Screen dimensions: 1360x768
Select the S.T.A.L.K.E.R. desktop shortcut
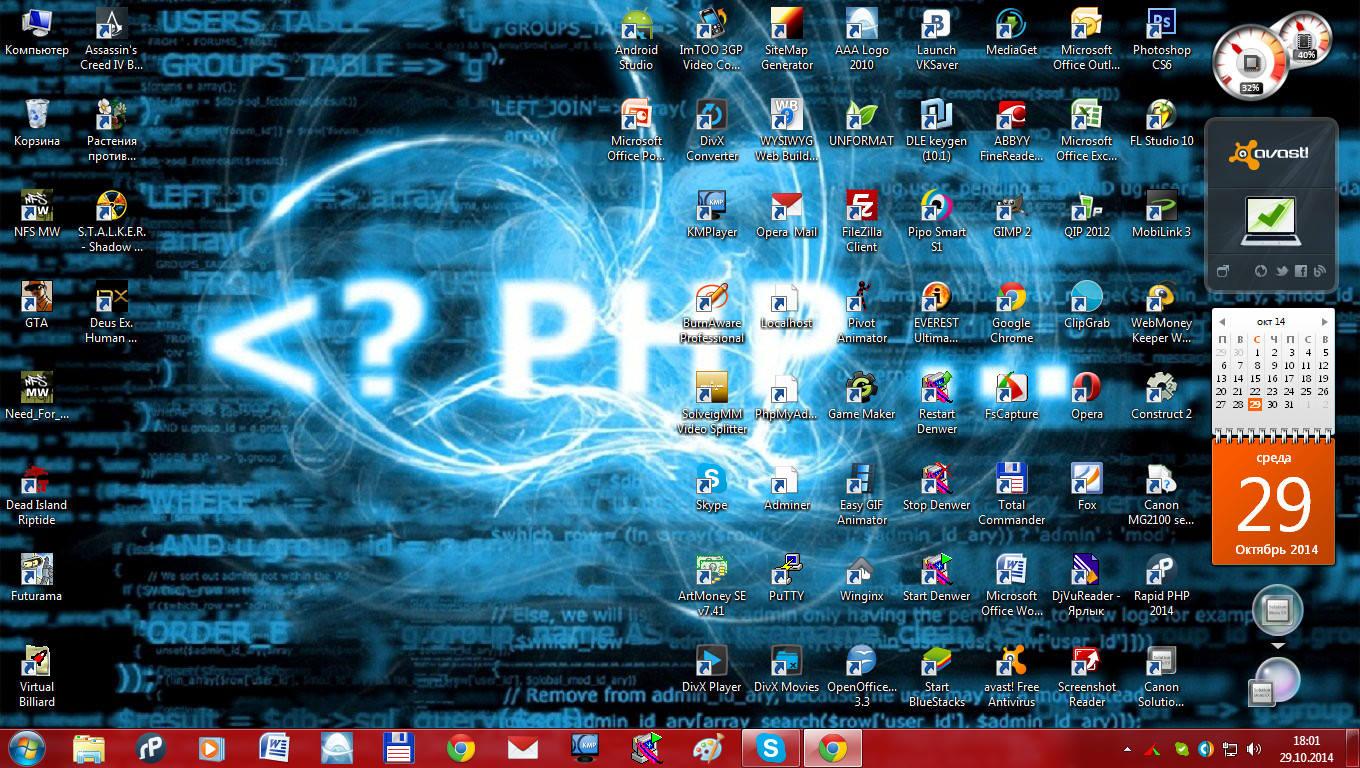tap(111, 222)
